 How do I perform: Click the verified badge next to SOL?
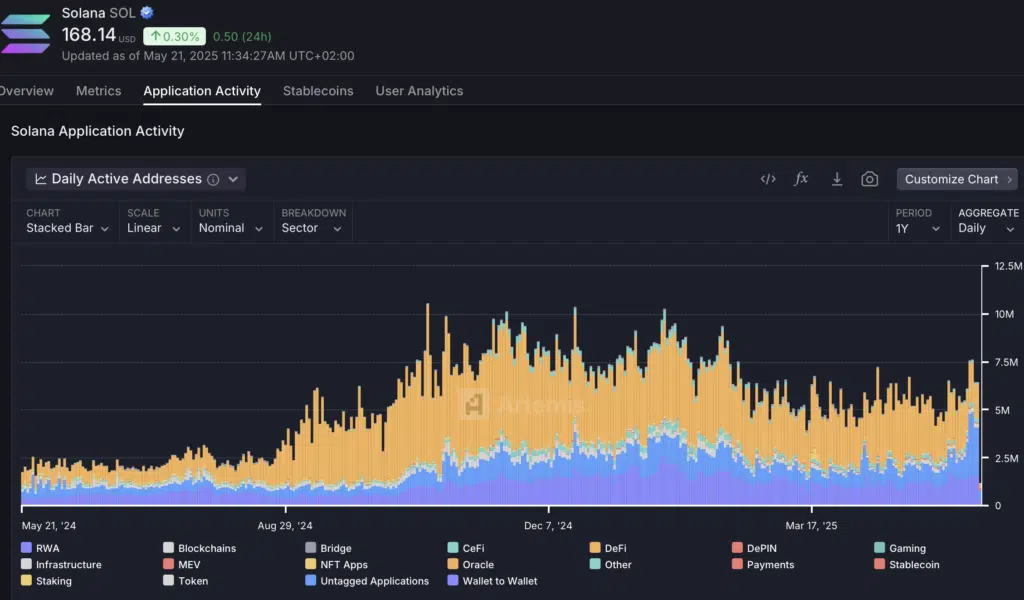(147, 12)
